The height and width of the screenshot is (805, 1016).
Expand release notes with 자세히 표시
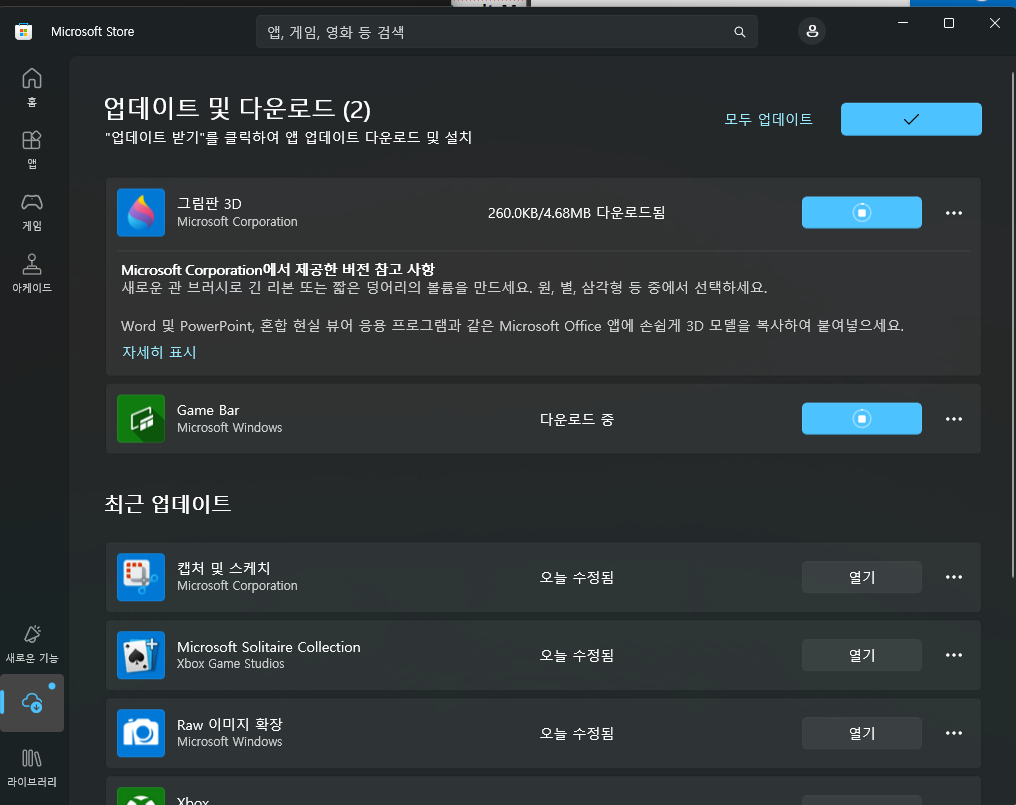(159, 352)
